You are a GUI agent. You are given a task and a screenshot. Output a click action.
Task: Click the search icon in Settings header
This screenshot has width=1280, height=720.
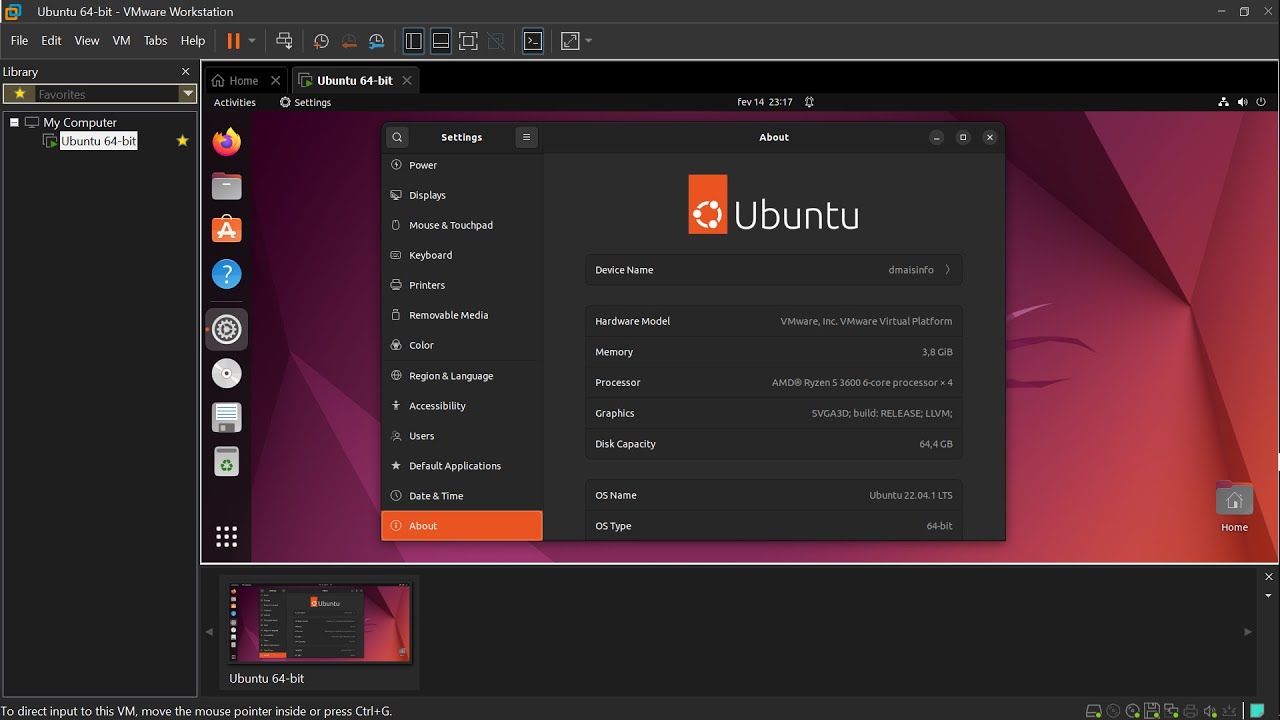pos(397,137)
